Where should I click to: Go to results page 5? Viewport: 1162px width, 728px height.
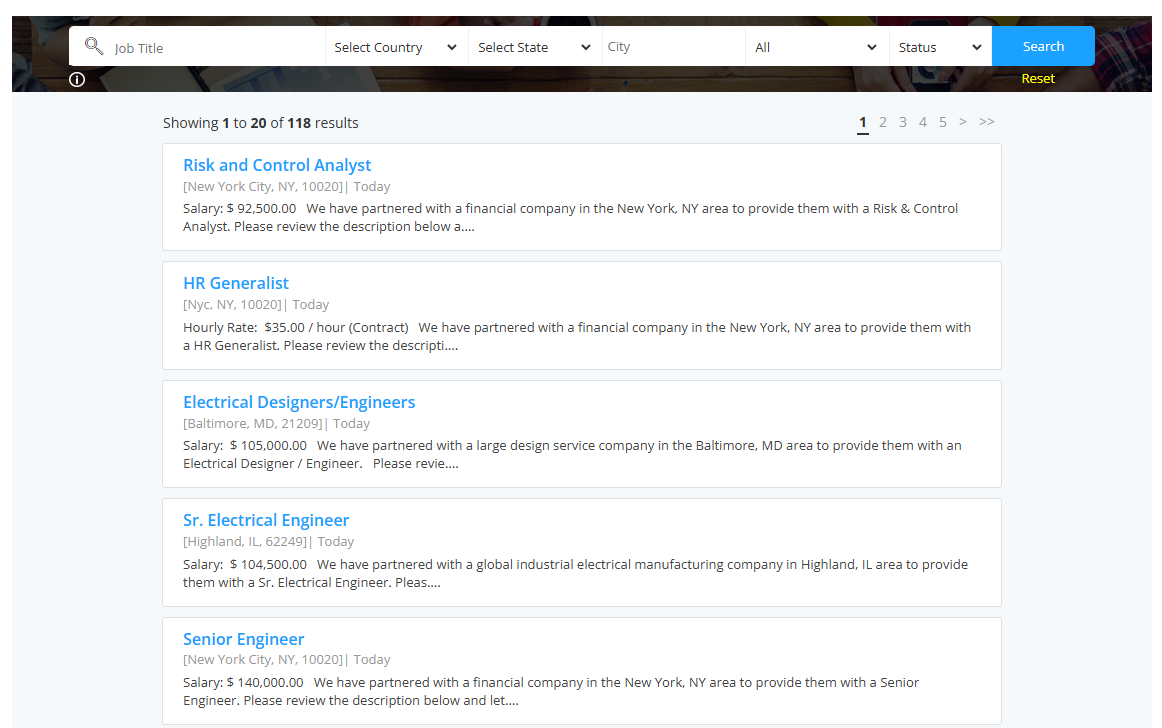pos(943,122)
